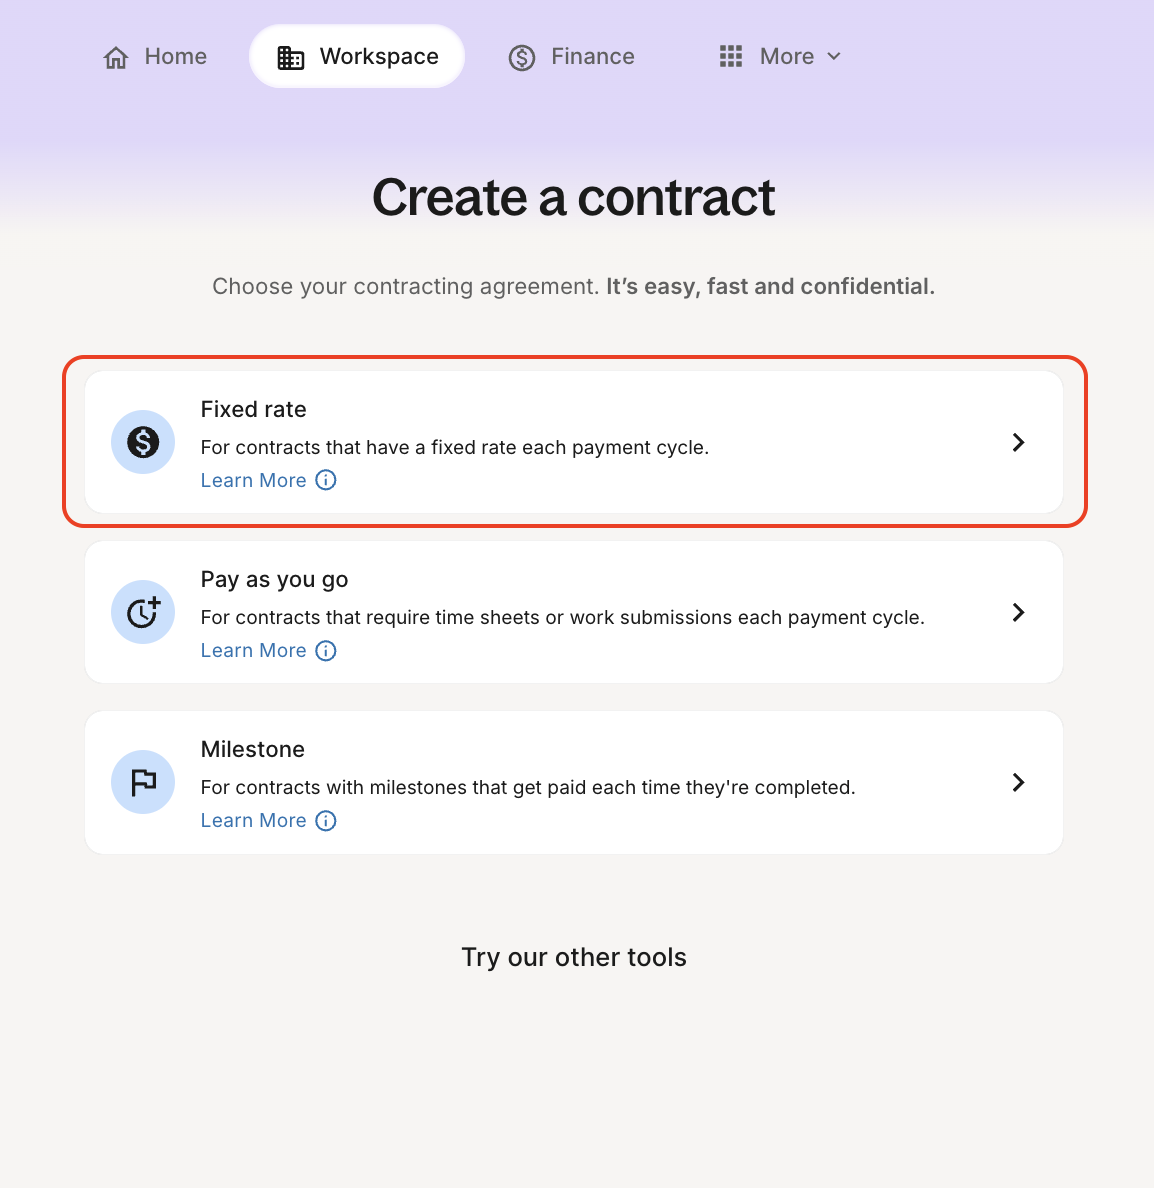Screen dimensions: 1154x1188
Task: Click the house icon beside Home
Action: pos(116,58)
